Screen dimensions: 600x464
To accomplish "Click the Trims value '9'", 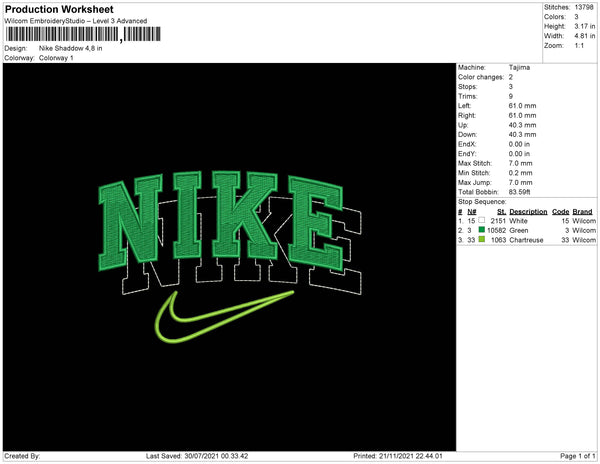I will 511,96.
